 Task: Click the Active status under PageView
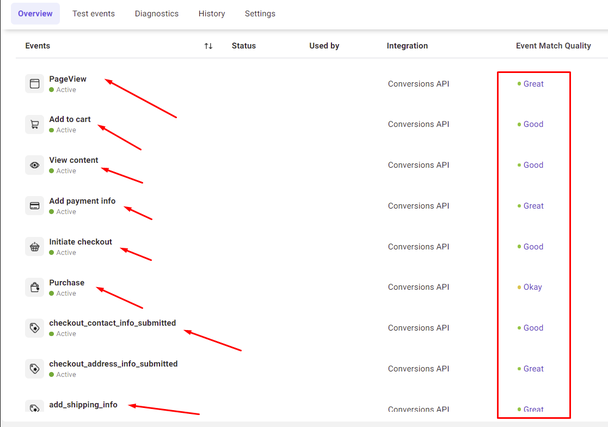click(62, 90)
